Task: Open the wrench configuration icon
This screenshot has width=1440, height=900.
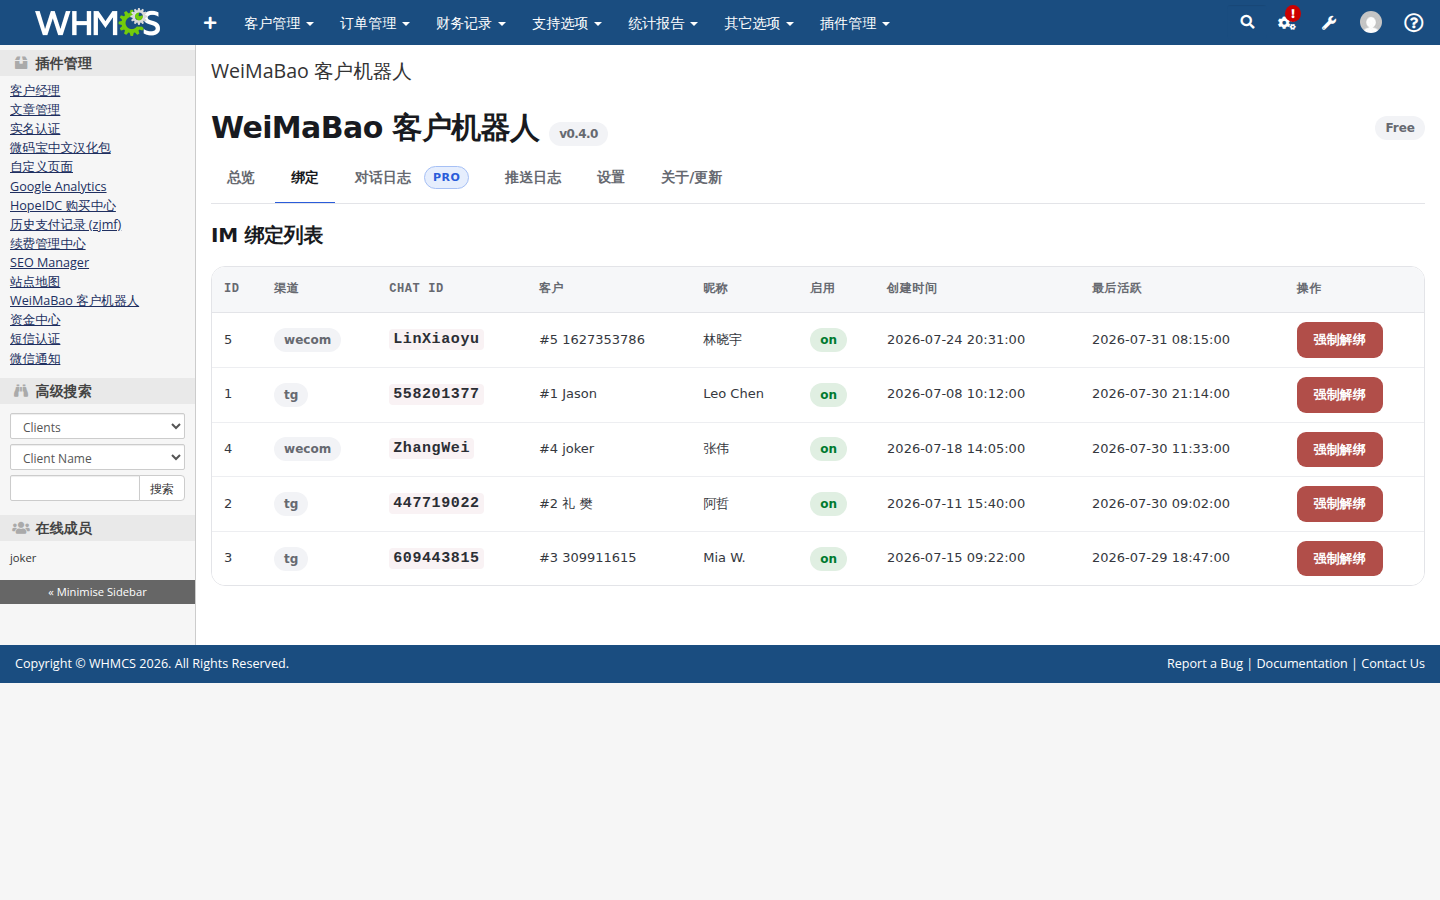Action: (1329, 22)
